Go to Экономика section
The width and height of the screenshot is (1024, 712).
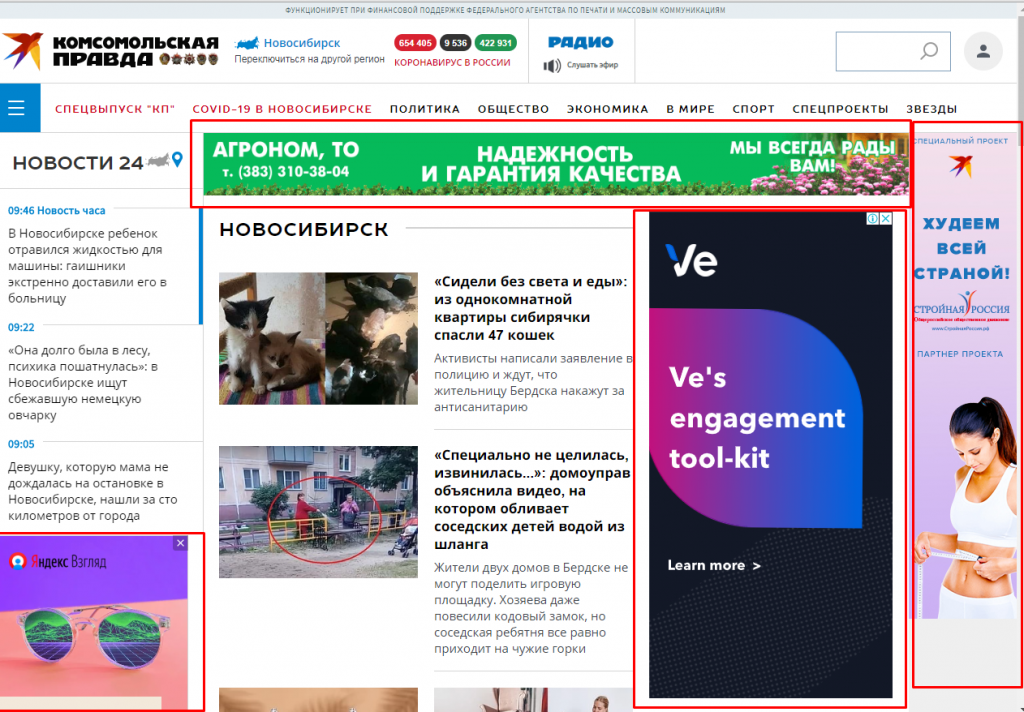pyautogui.click(x=607, y=109)
